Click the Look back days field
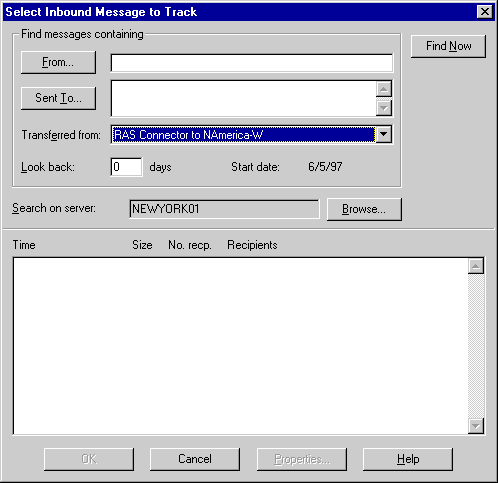 click(x=126, y=167)
